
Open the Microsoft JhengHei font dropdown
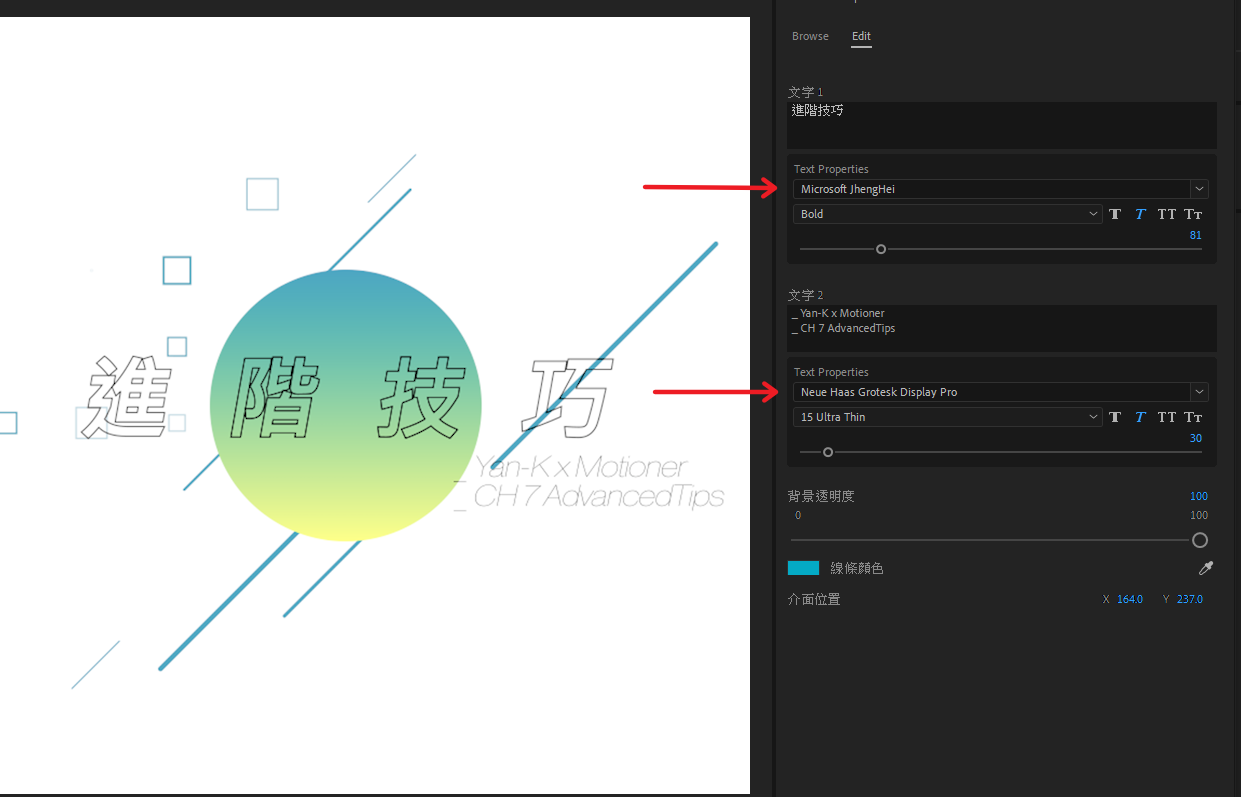click(x=1199, y=189)
